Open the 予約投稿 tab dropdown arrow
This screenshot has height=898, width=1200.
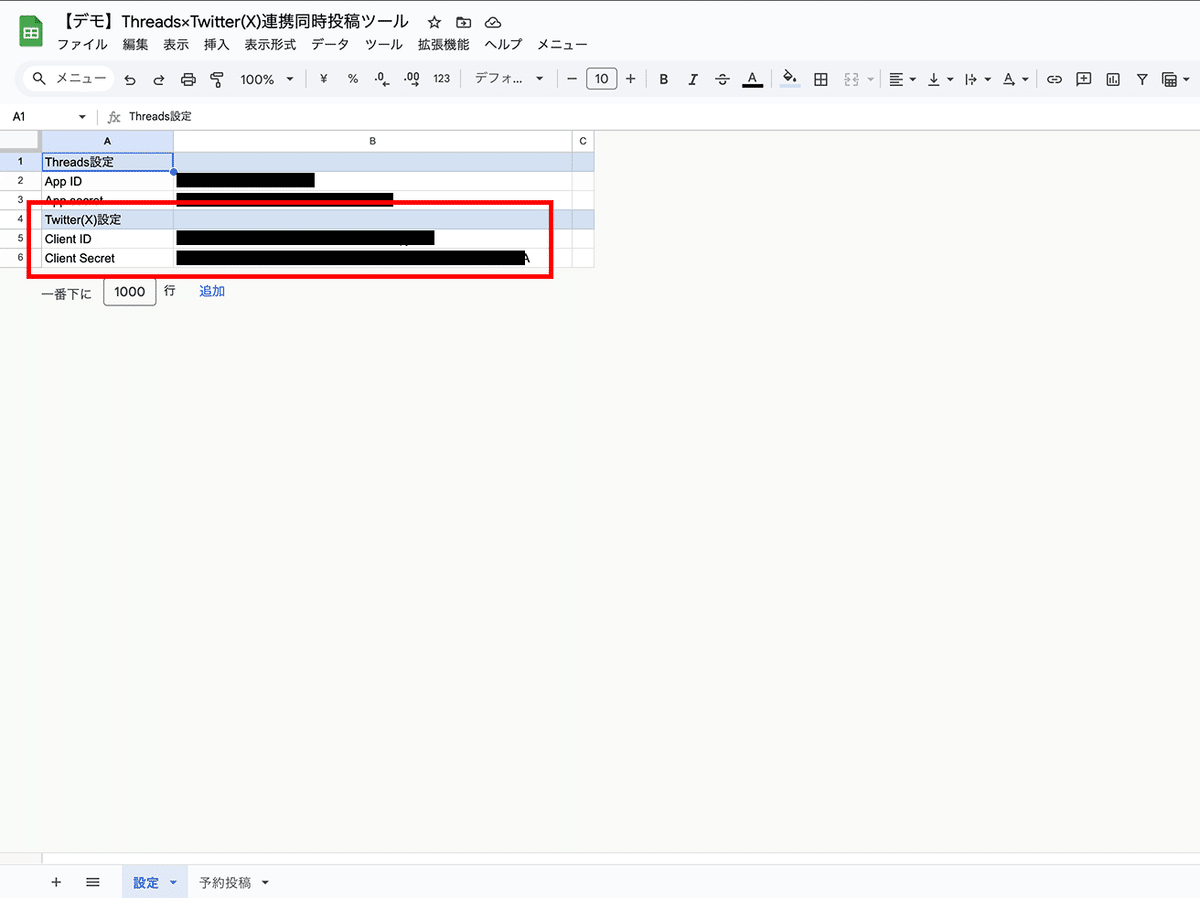tap(265, 883)
